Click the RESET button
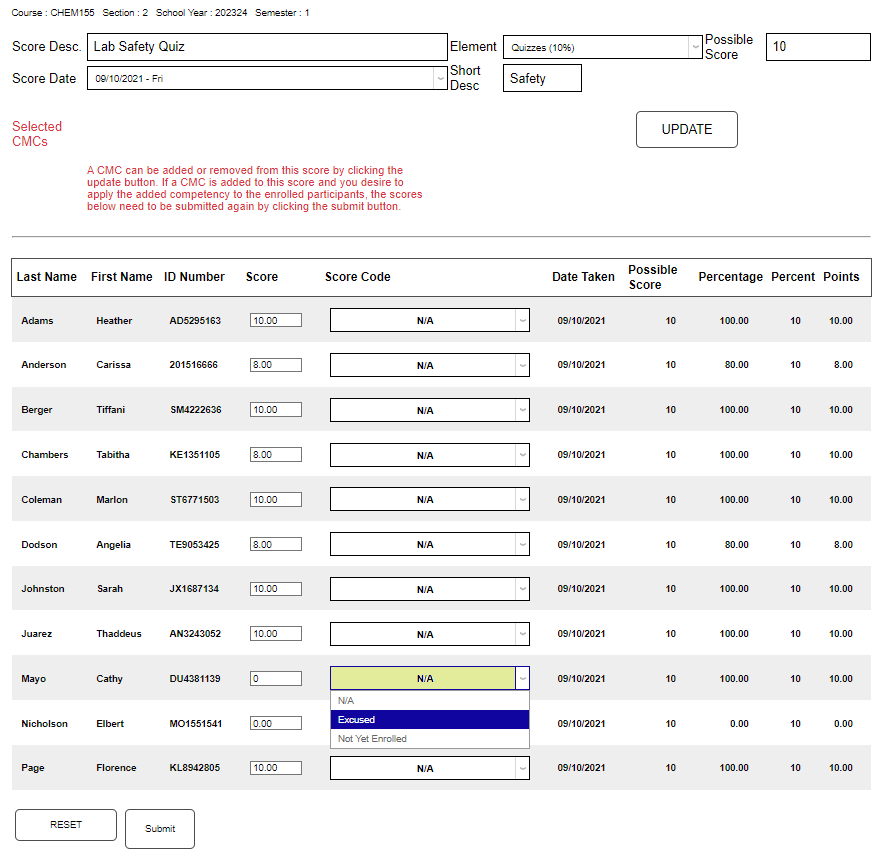884x858 pixels. point(65,824)
